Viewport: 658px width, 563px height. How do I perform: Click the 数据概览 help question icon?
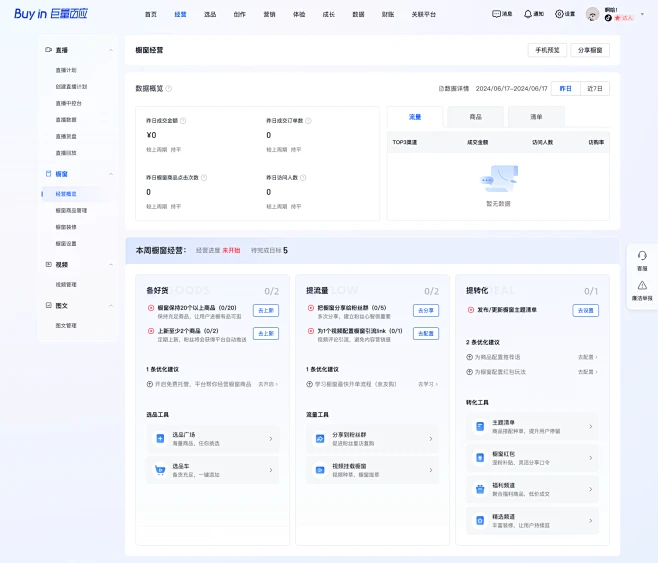[169, 89]
